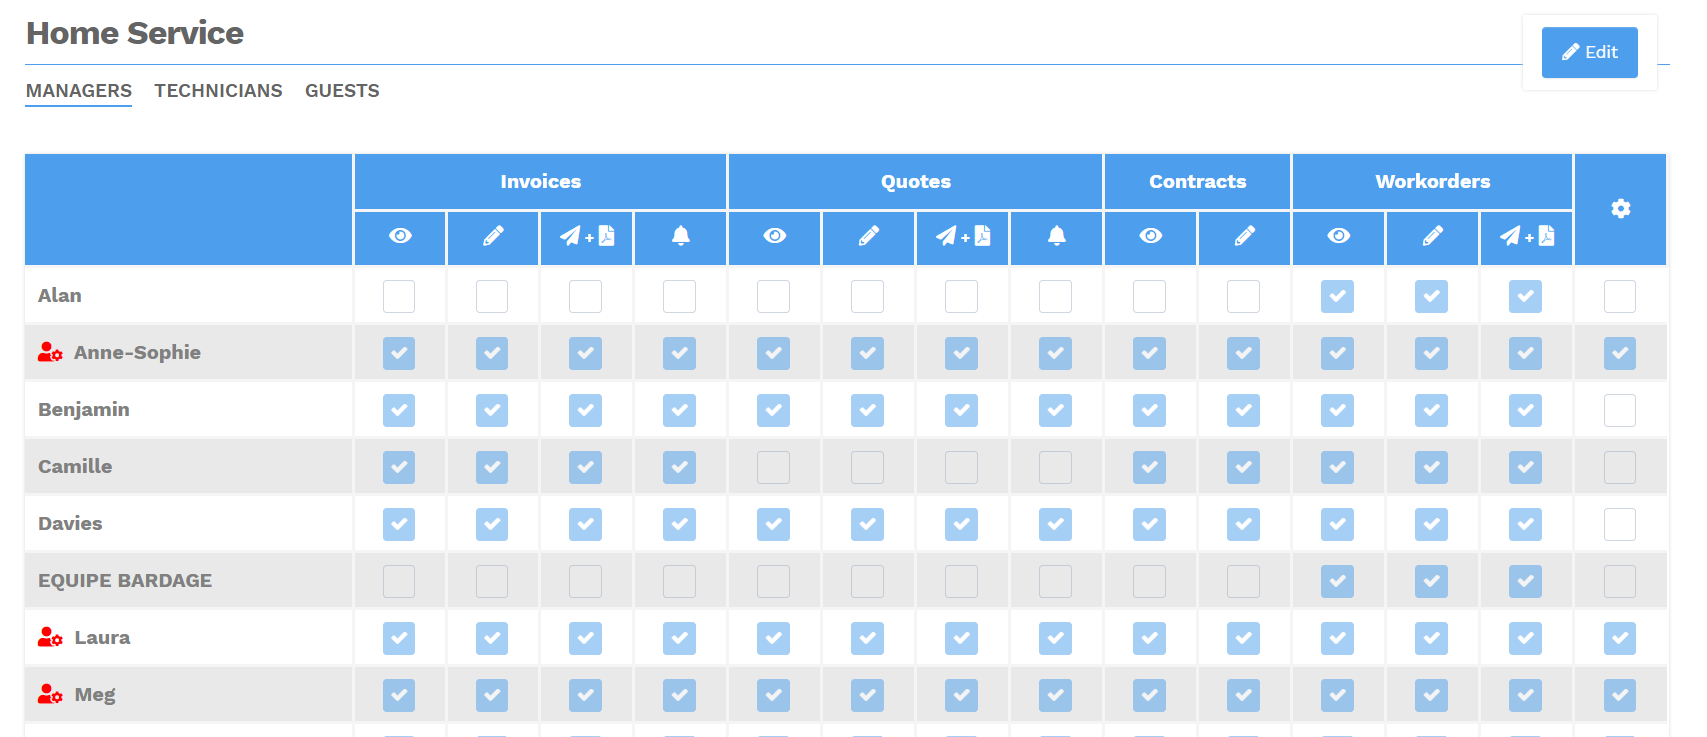
Task: Click the bell notification icon under Invoices
Action: tap(680, 237)
